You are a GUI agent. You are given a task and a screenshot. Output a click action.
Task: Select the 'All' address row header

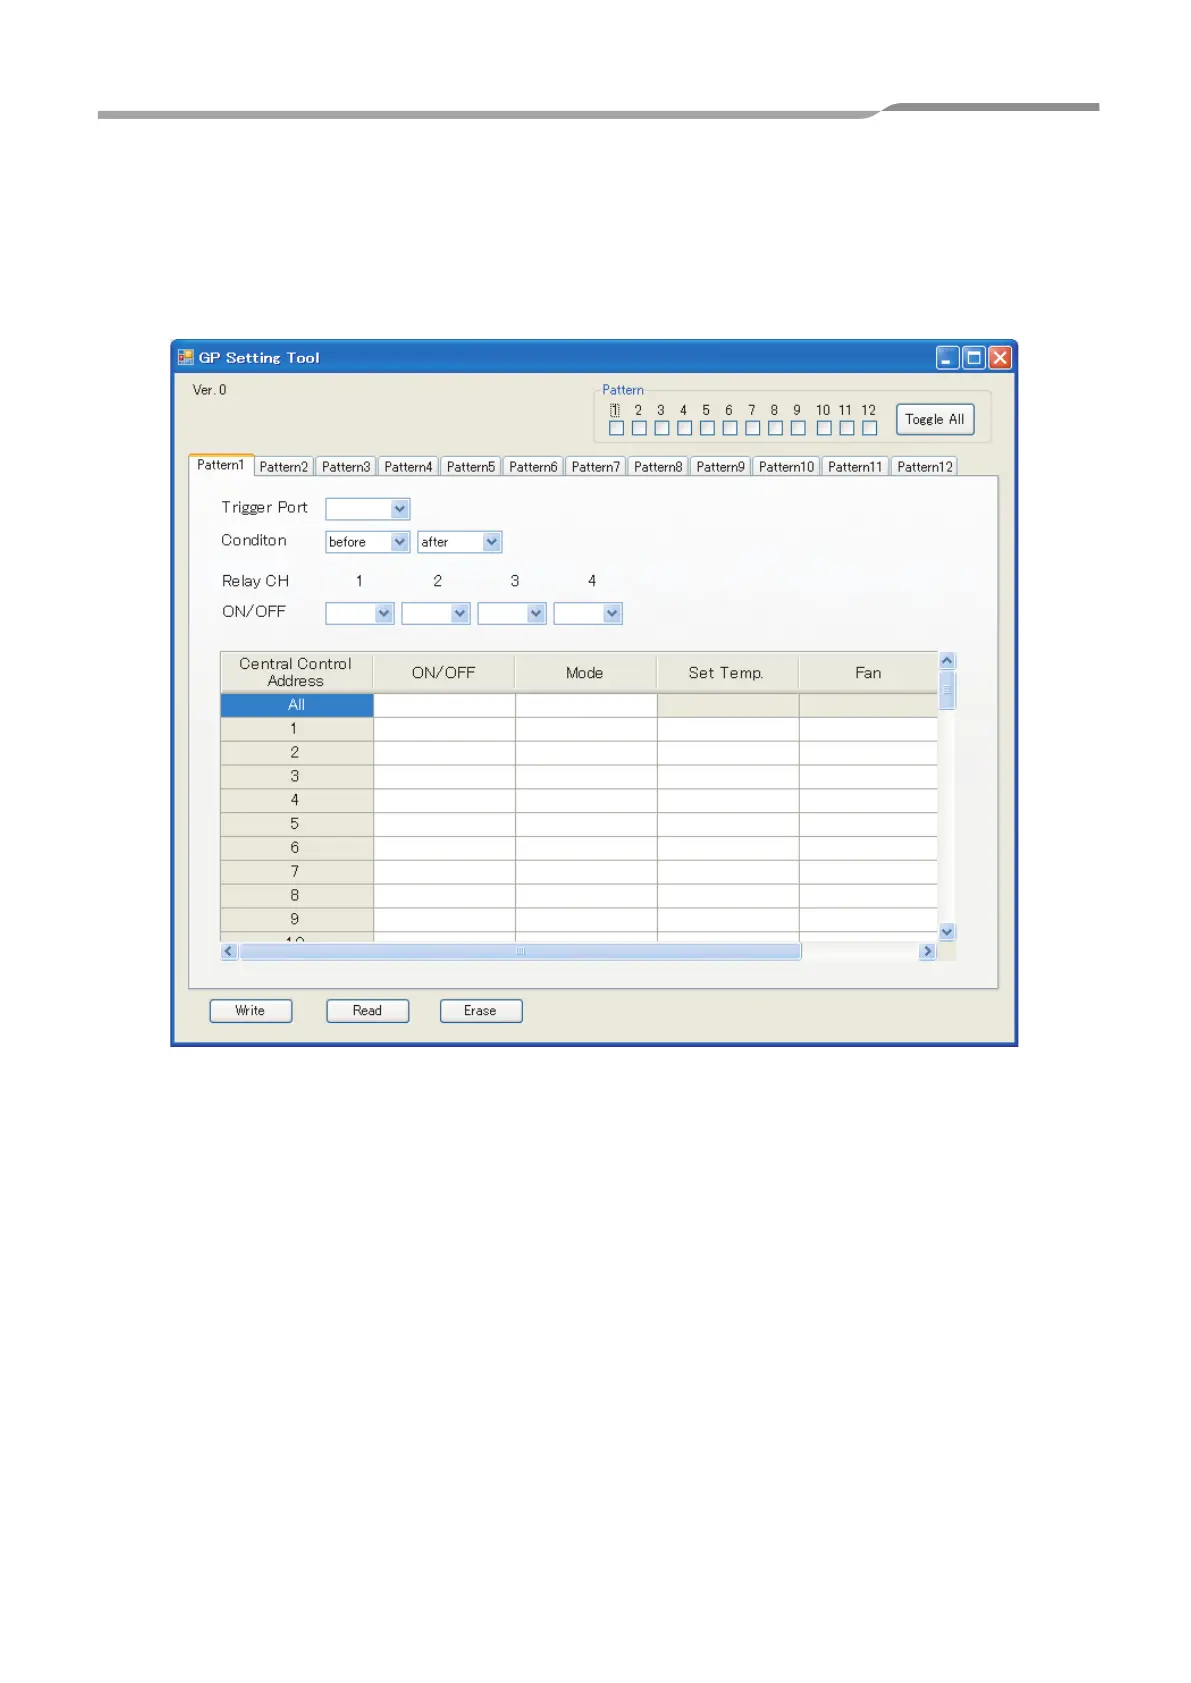coord(297,705)
